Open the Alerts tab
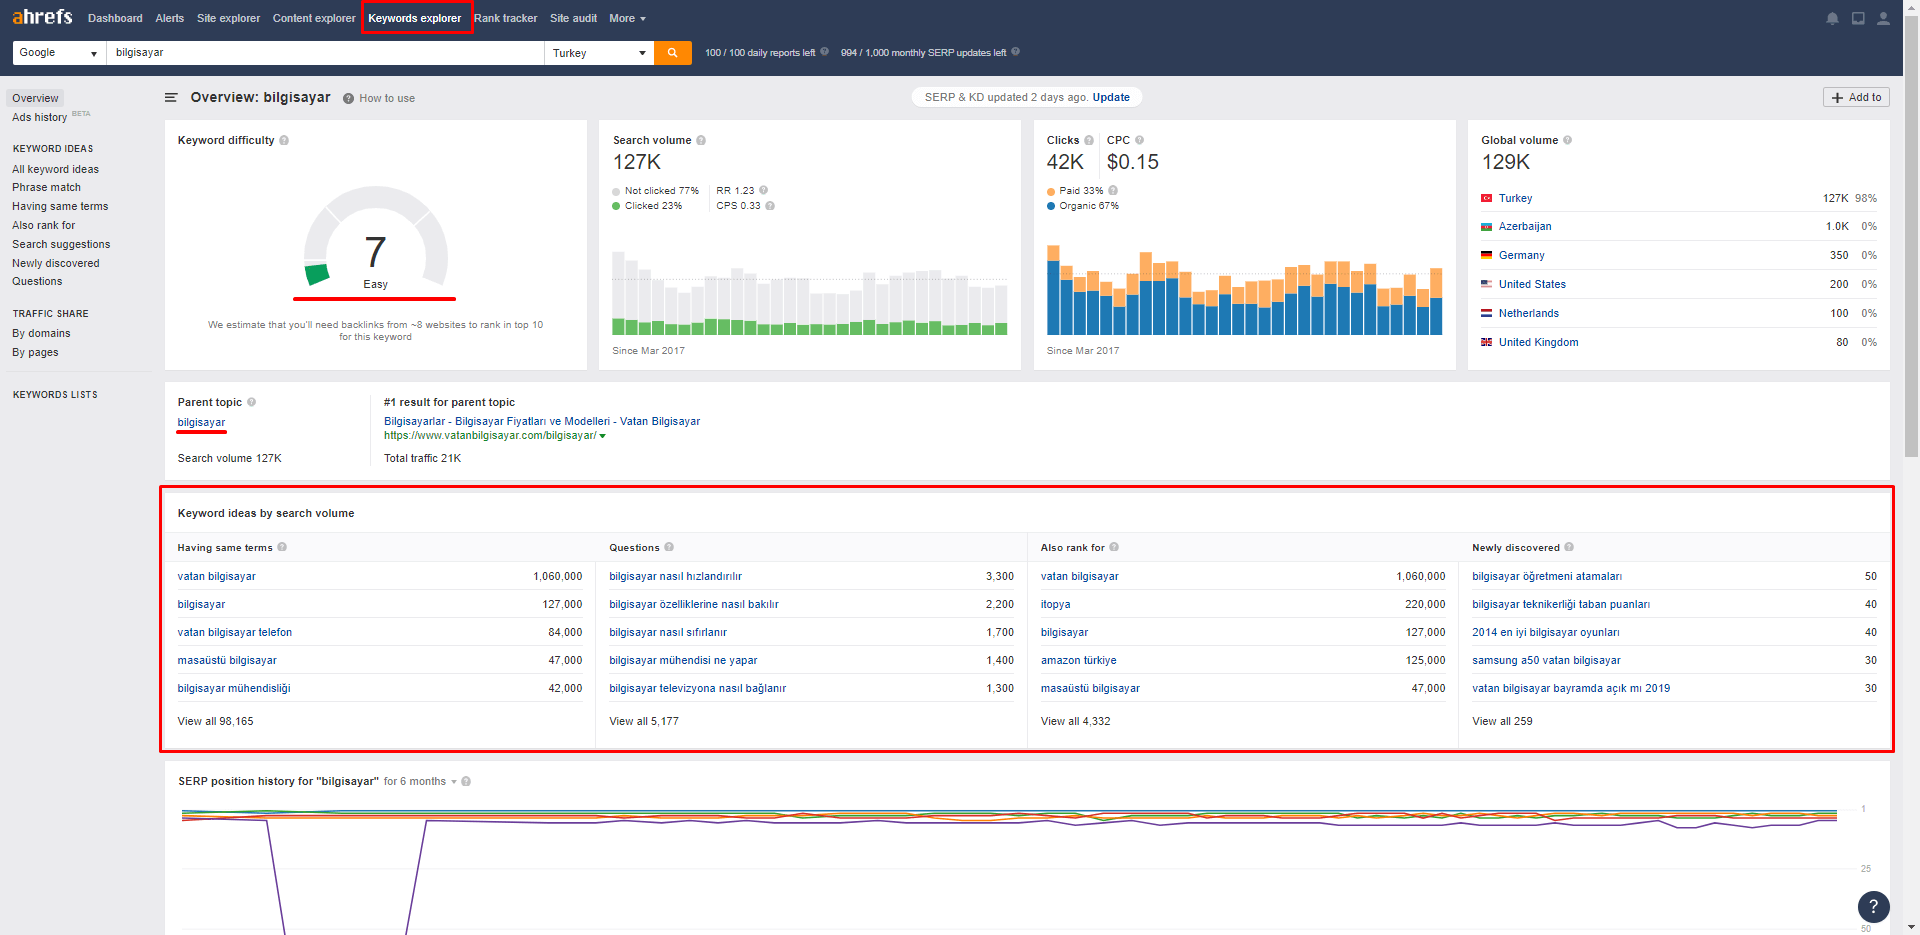1920x935 pixels. 170,19
